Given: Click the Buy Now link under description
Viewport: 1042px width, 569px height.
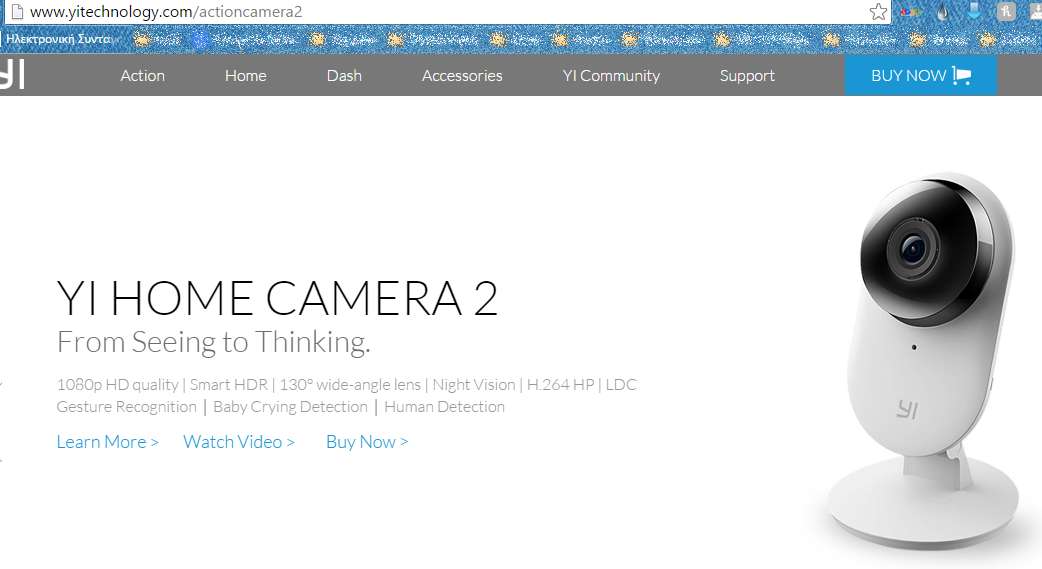Looking at the screenshot, I should (x=367, y=442).
